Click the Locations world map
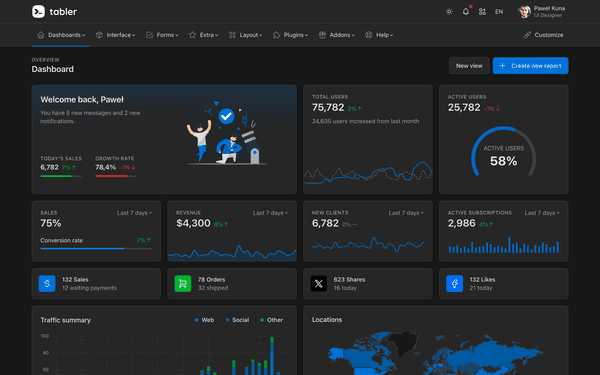600x375 pixels. coord(435,353)
